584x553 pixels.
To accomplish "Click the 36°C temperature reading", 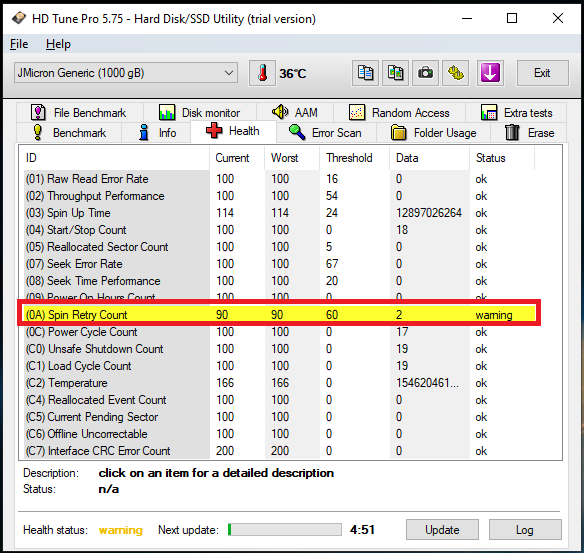I will click(x=293, y=73).
